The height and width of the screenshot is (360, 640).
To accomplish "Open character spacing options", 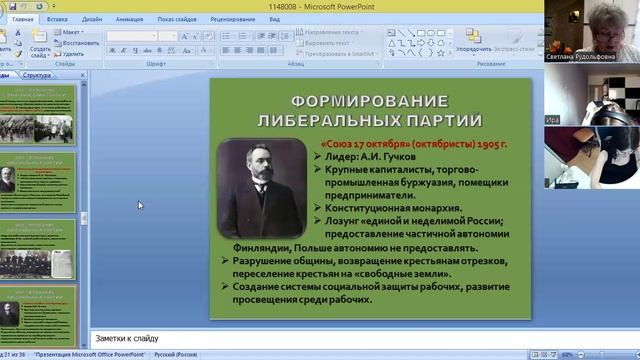I will pos(171,50).
